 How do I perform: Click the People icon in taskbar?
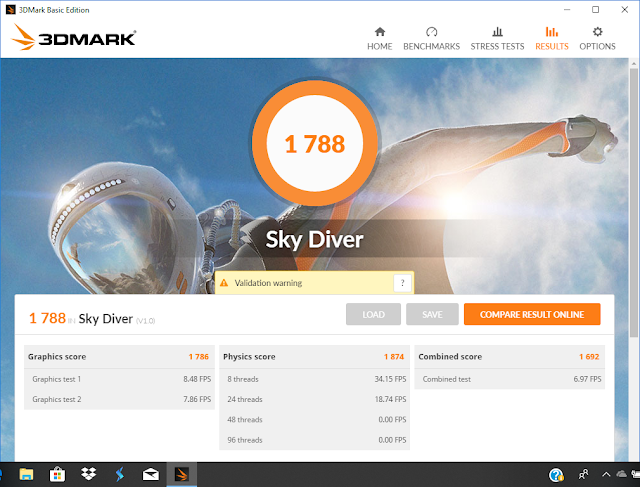pyautogui.click(x=584, y=474)
